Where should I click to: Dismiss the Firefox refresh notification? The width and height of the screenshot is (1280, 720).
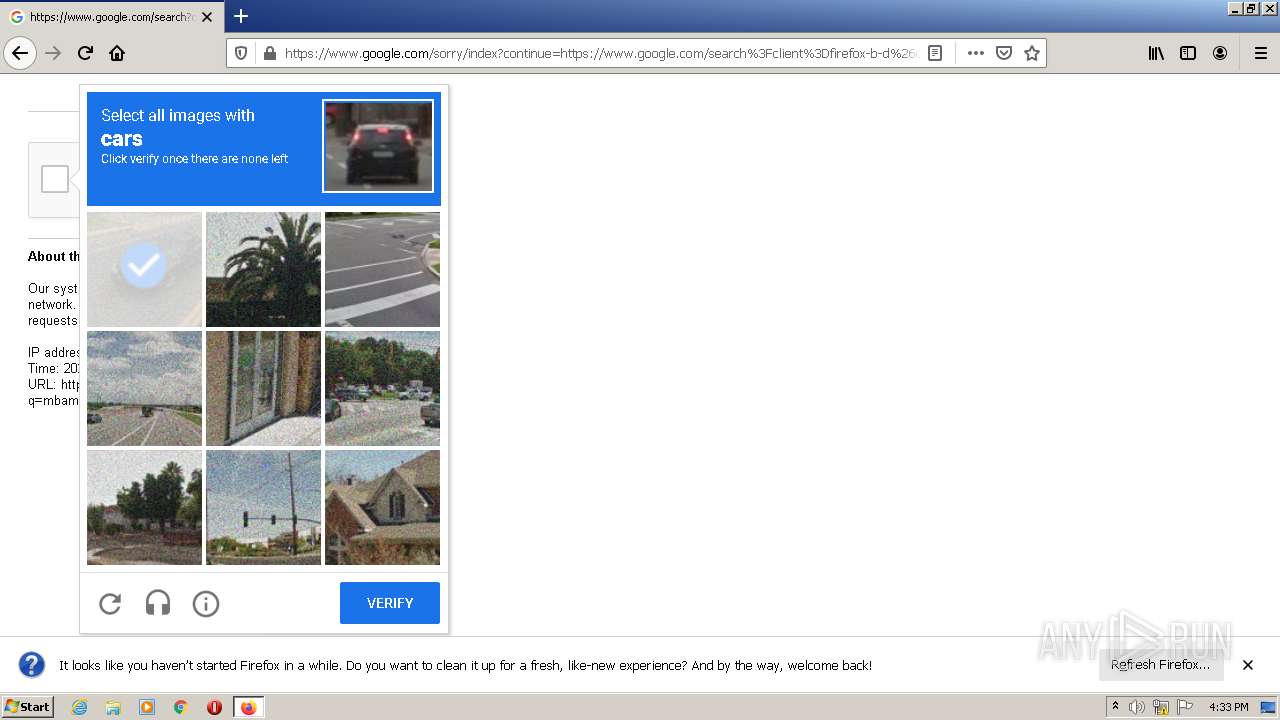(1248, 665)
